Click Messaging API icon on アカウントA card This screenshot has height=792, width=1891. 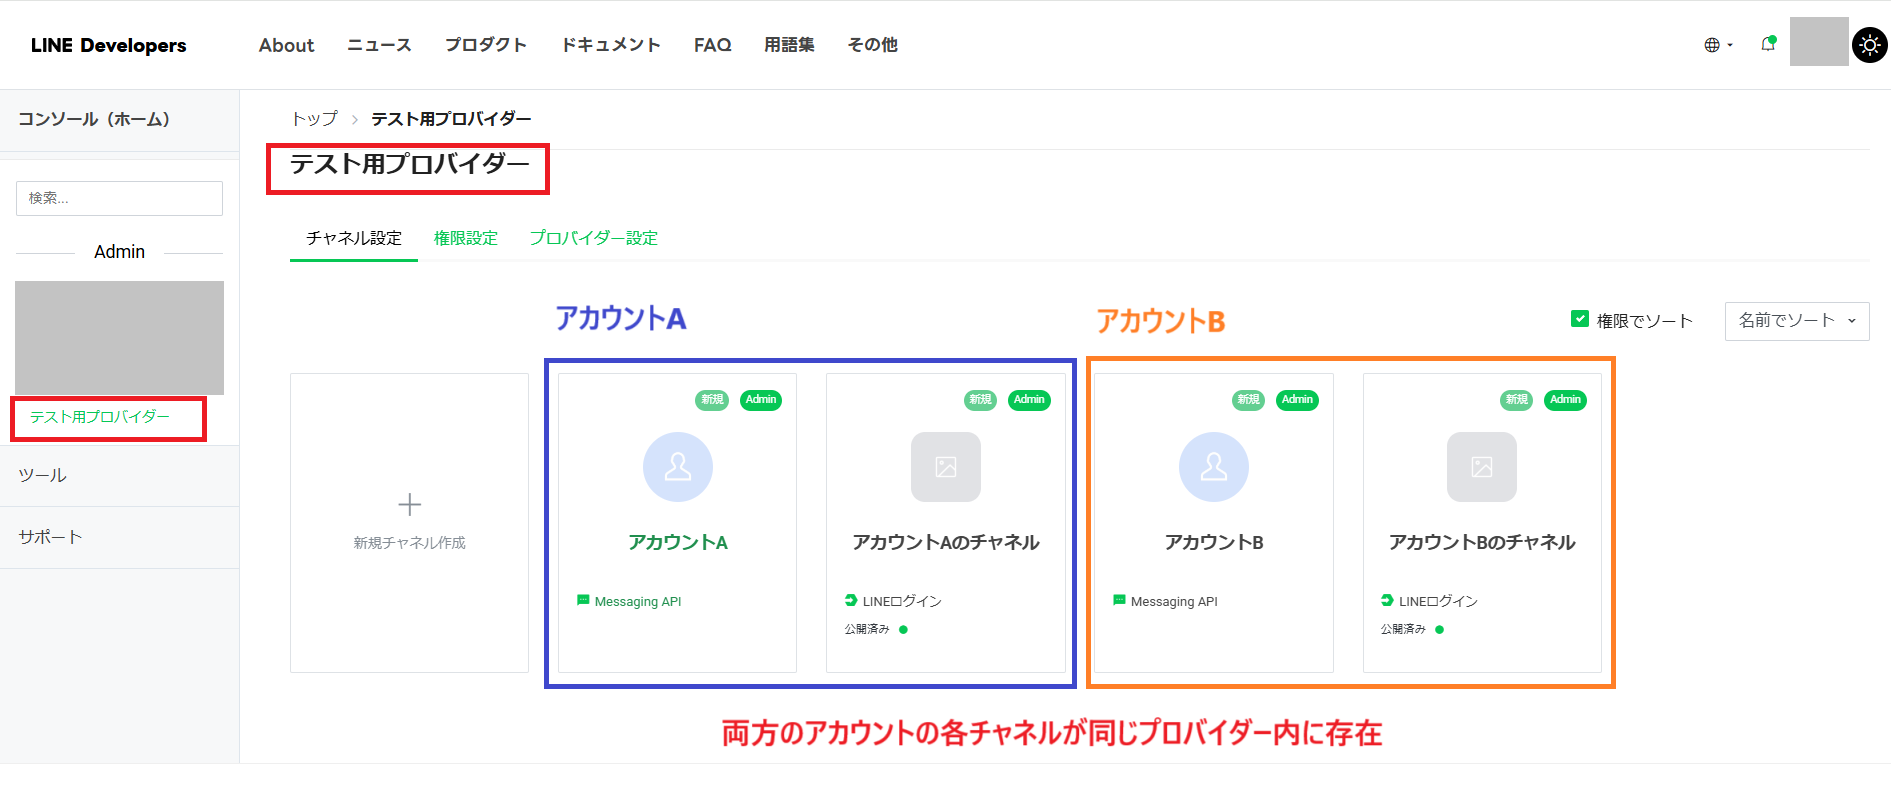[x=583, y=600]
